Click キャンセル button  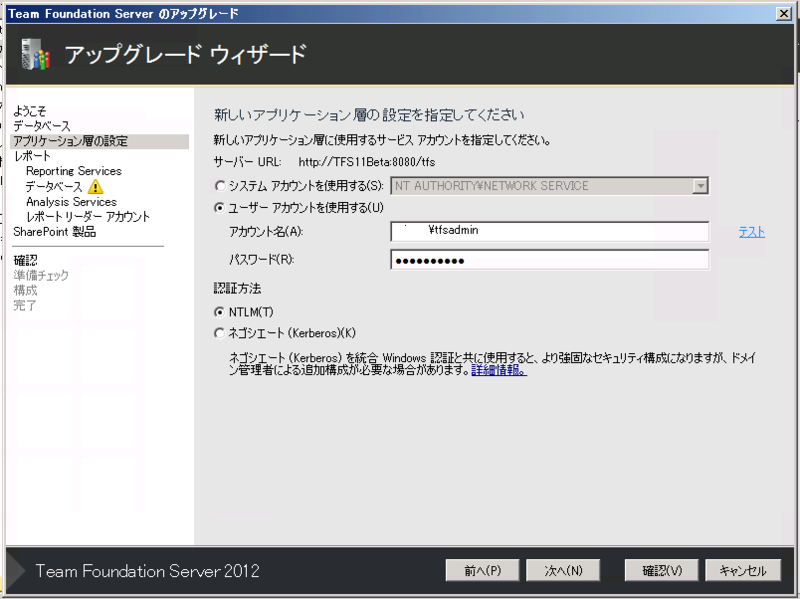pyautogui.click(x=743, y=570)
